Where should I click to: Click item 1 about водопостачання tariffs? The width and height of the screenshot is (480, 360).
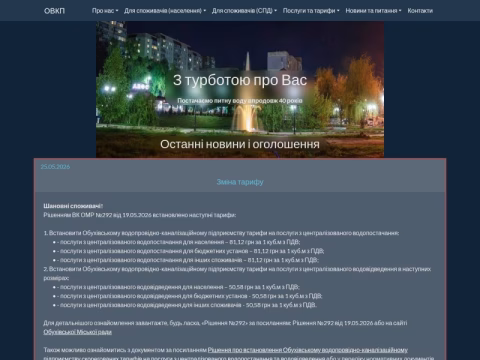(221, 233)
